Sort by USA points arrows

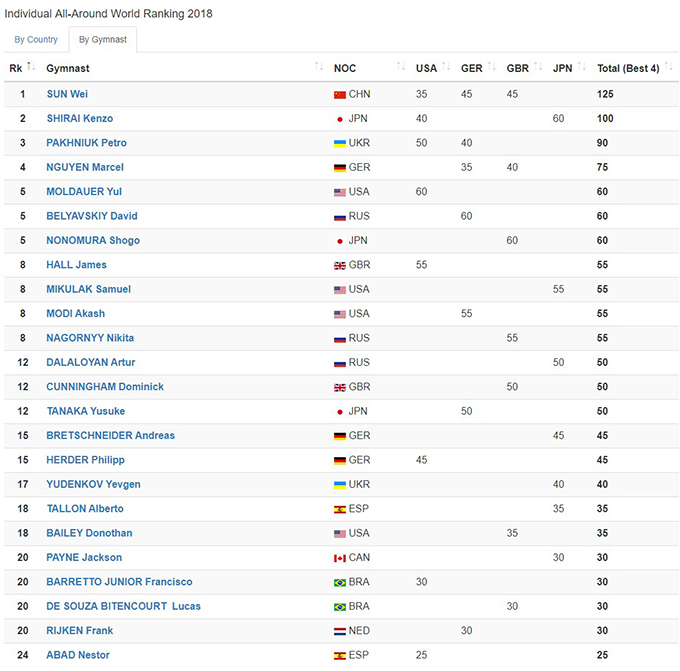(446, 67)
